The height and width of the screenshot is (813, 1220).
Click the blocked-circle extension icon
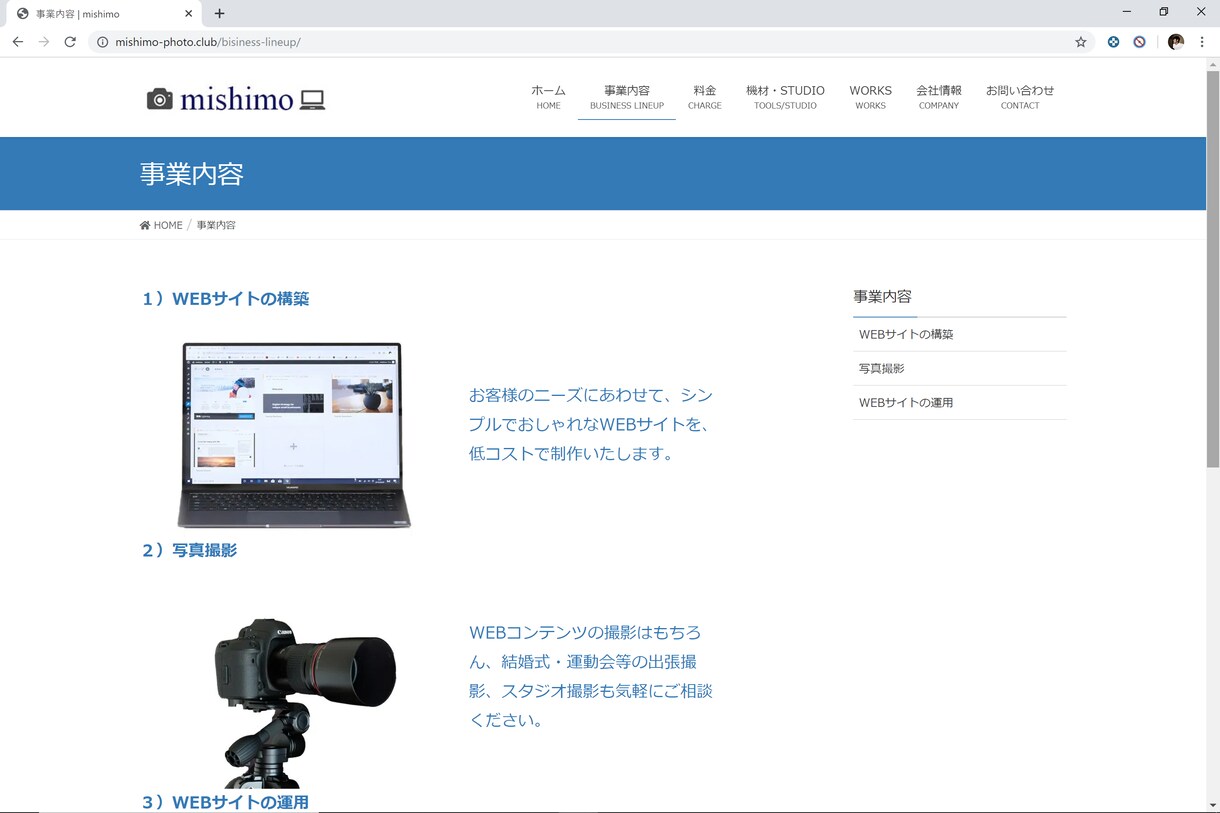pyautogui.click(x=1139, y=42)
